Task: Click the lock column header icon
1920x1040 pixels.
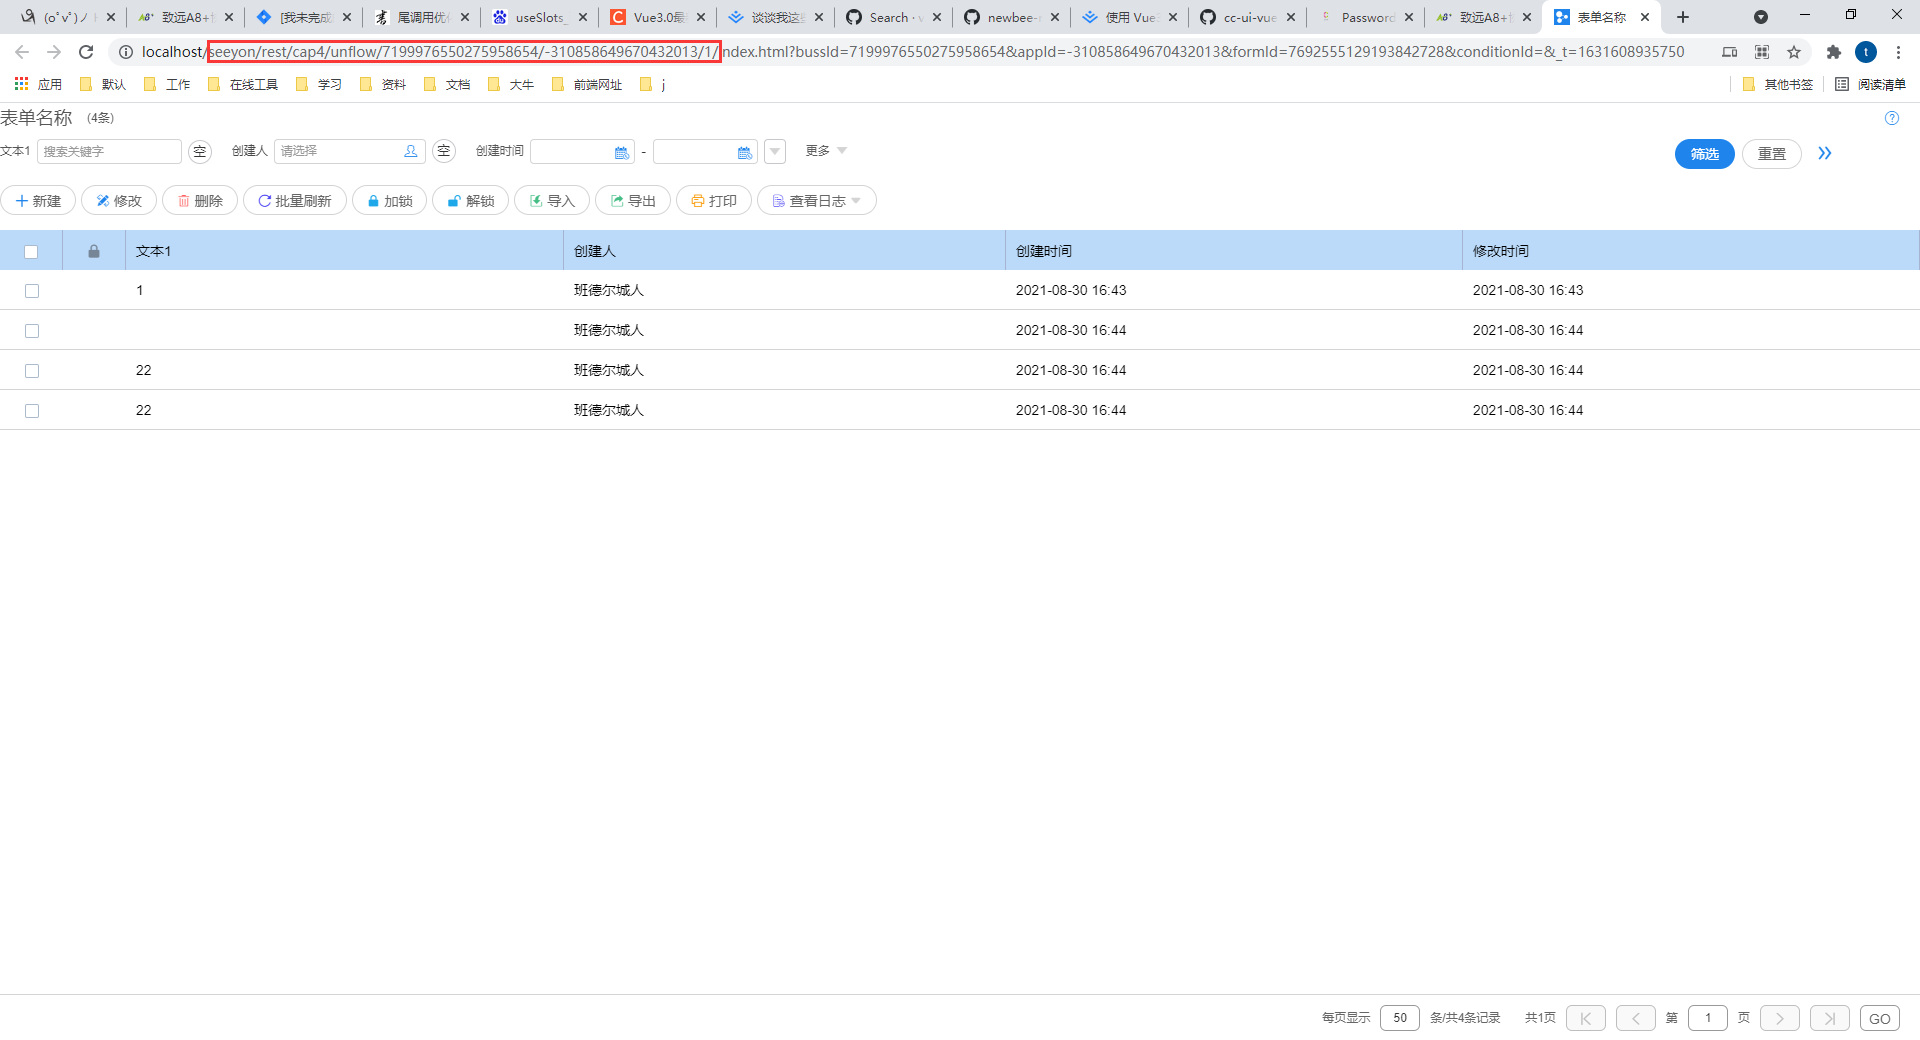Action: click(93, 251)
